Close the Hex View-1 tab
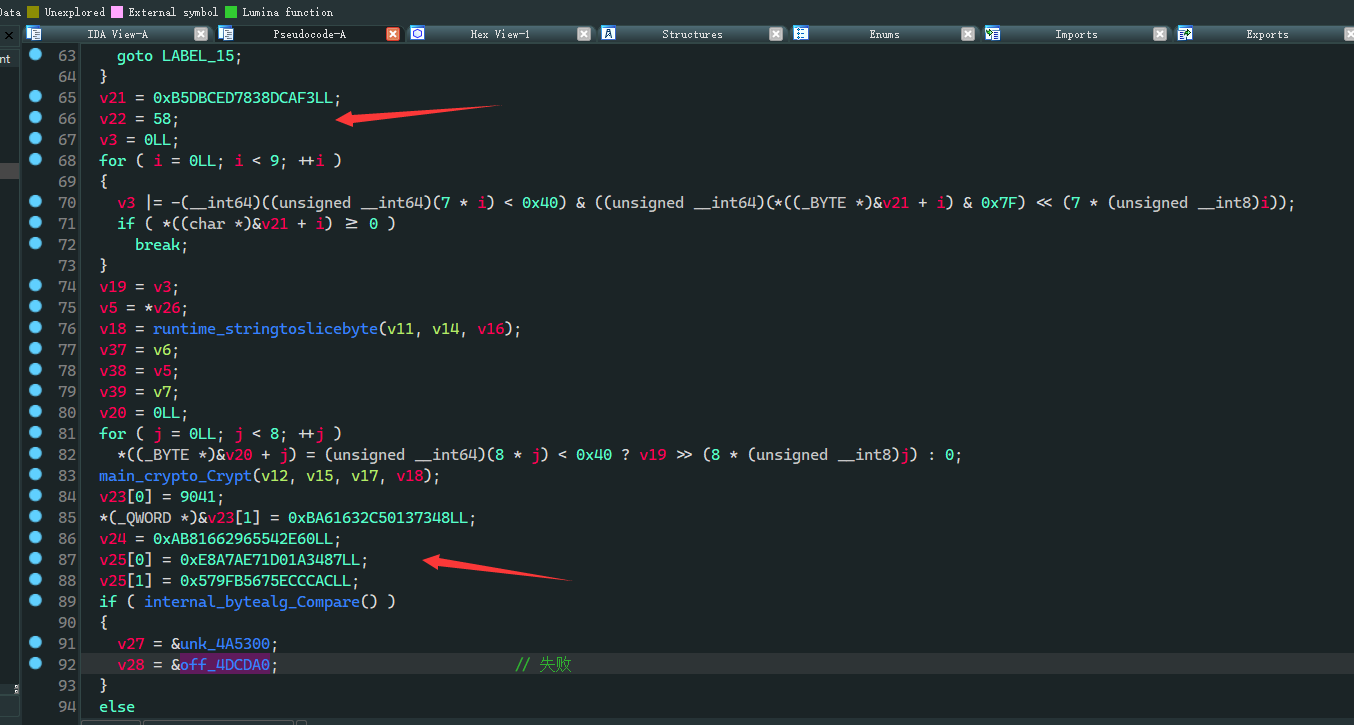Viewport: 1354px width, 725px height. (x=584, y=34)
